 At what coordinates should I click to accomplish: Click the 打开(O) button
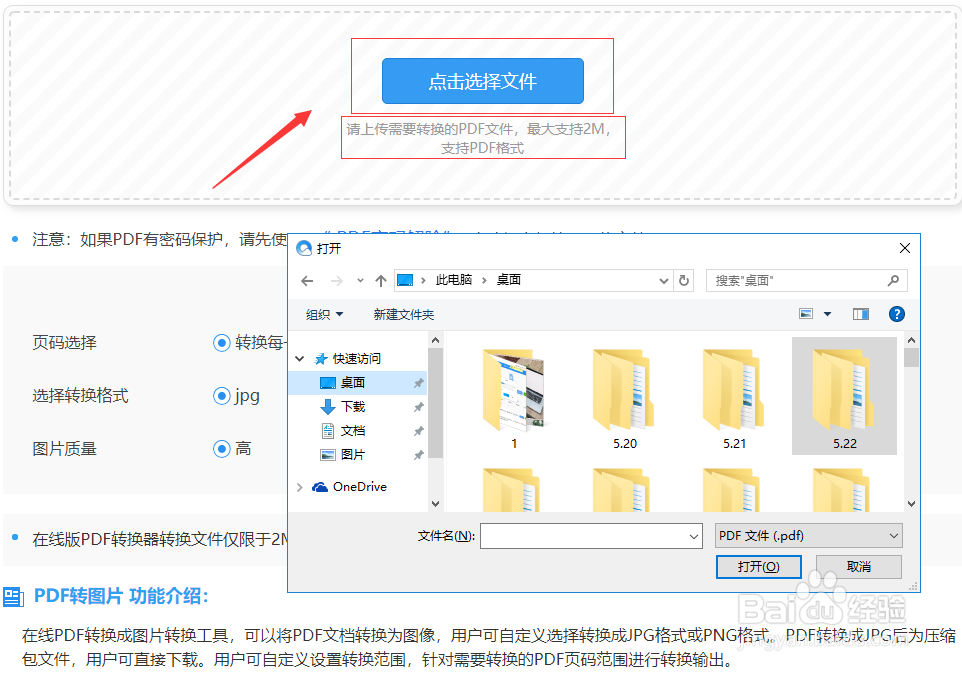click(x=759, y=566)
